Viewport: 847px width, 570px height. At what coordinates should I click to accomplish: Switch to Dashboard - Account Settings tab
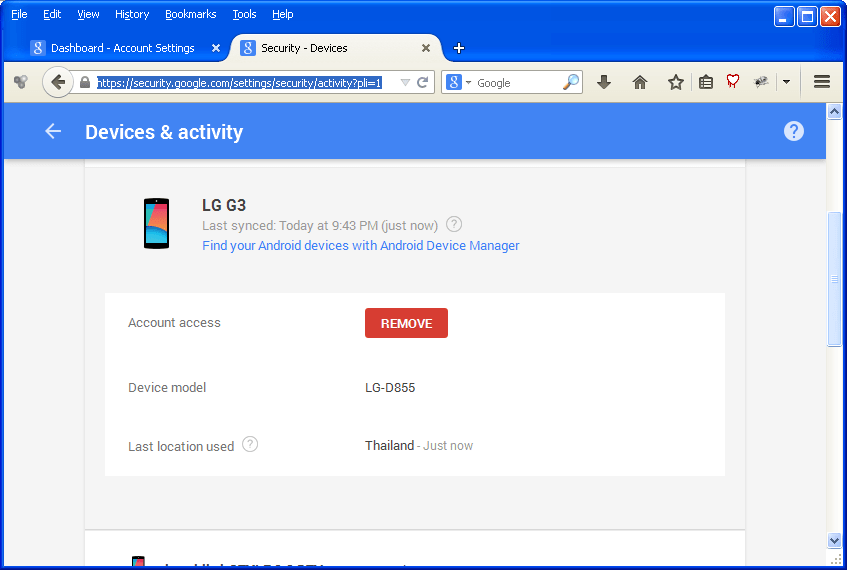point(123,48)
